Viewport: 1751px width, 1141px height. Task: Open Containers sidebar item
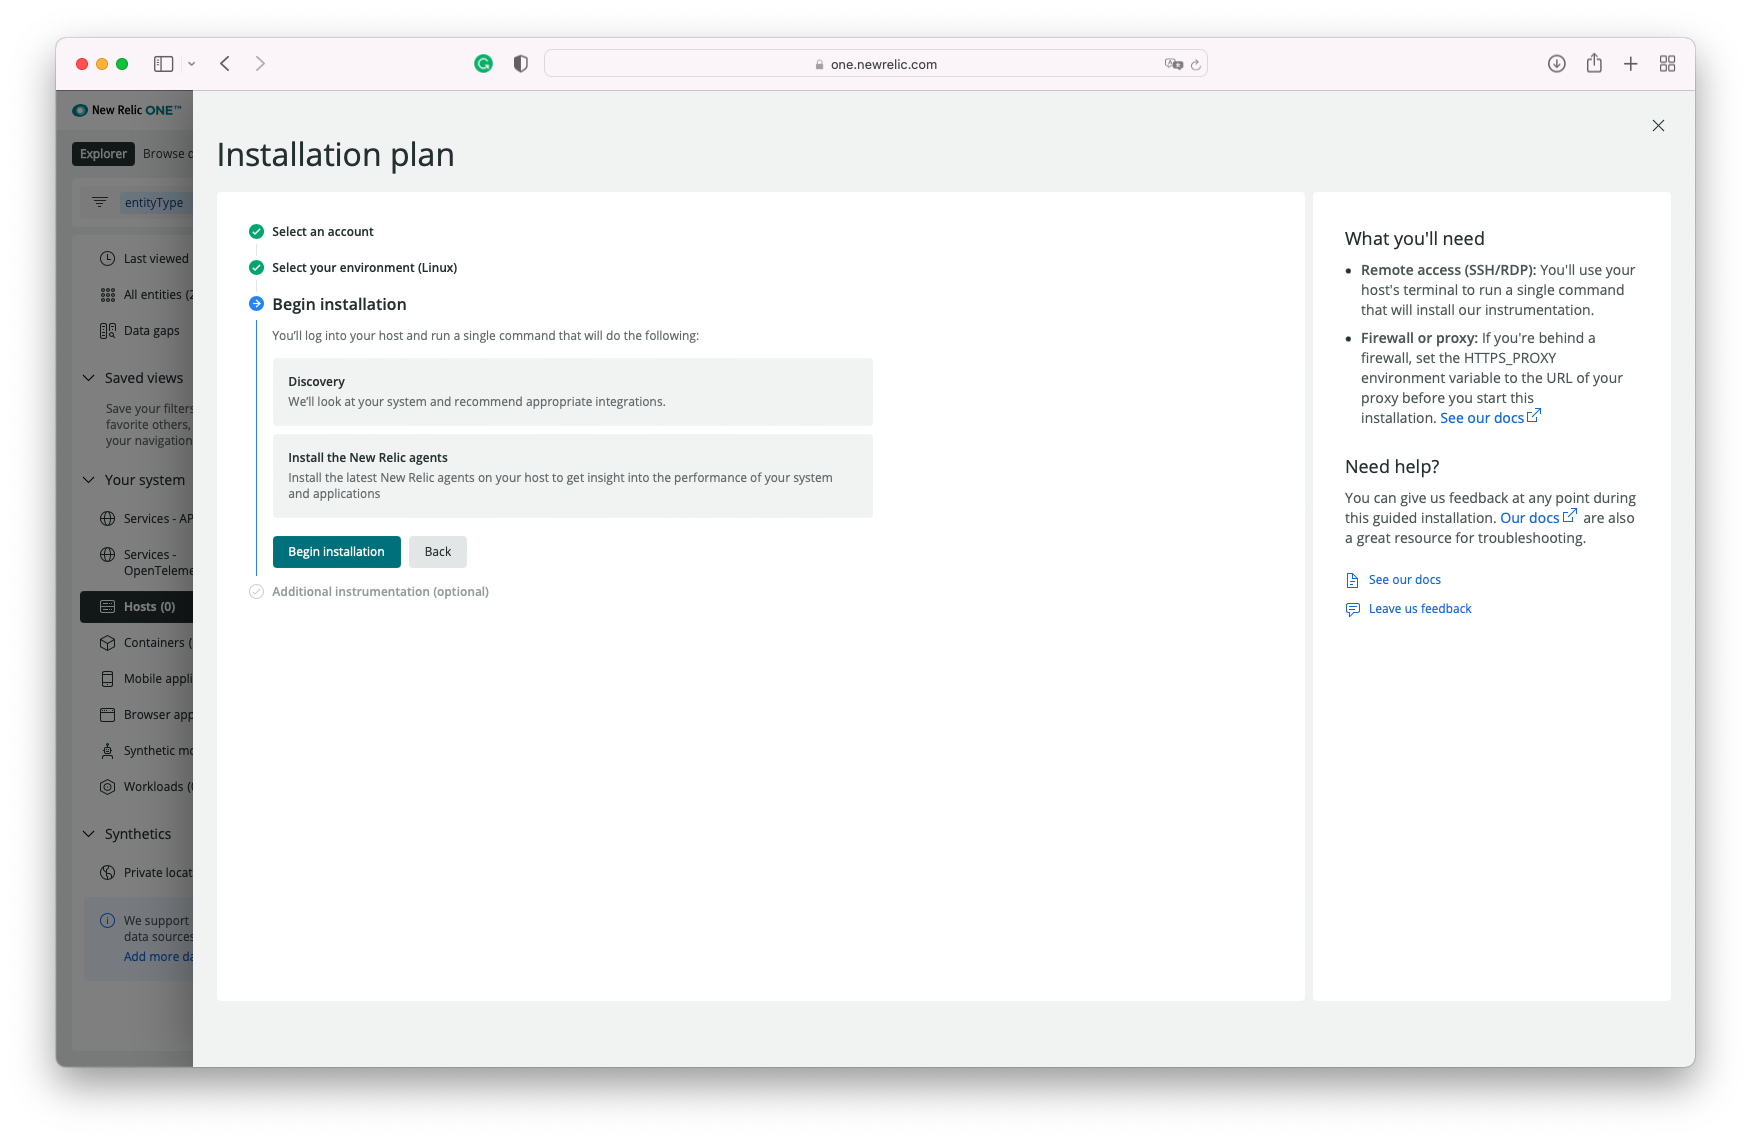click(x=146, y=643)
